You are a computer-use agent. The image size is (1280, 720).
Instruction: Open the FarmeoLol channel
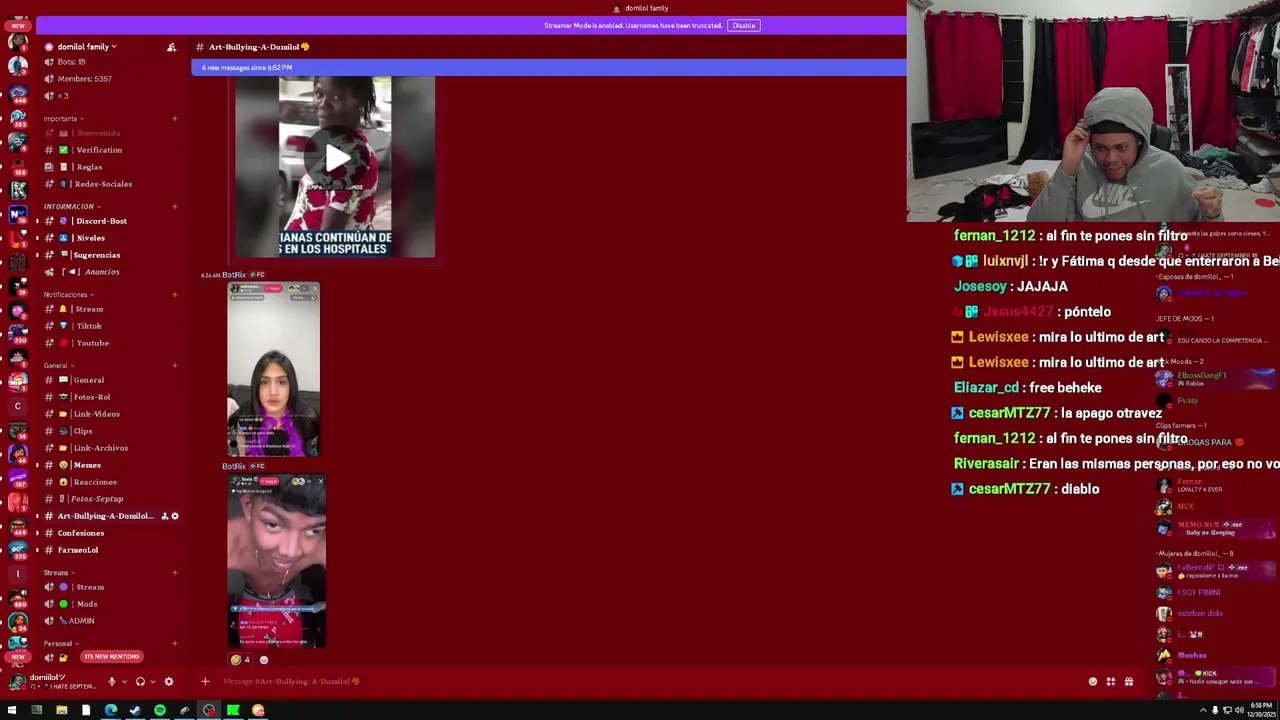tap(110, 550)
